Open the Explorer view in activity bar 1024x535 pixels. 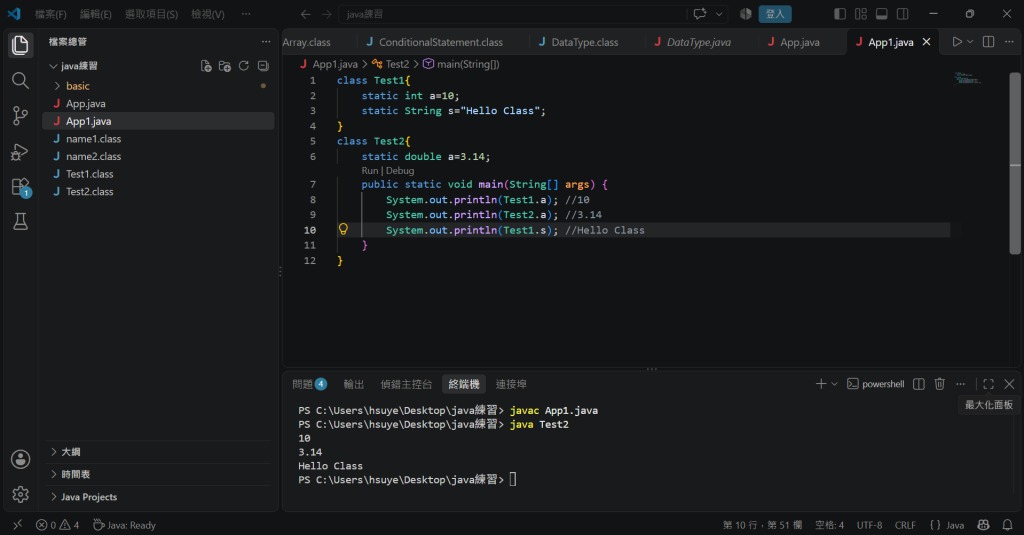pos(20,45)
